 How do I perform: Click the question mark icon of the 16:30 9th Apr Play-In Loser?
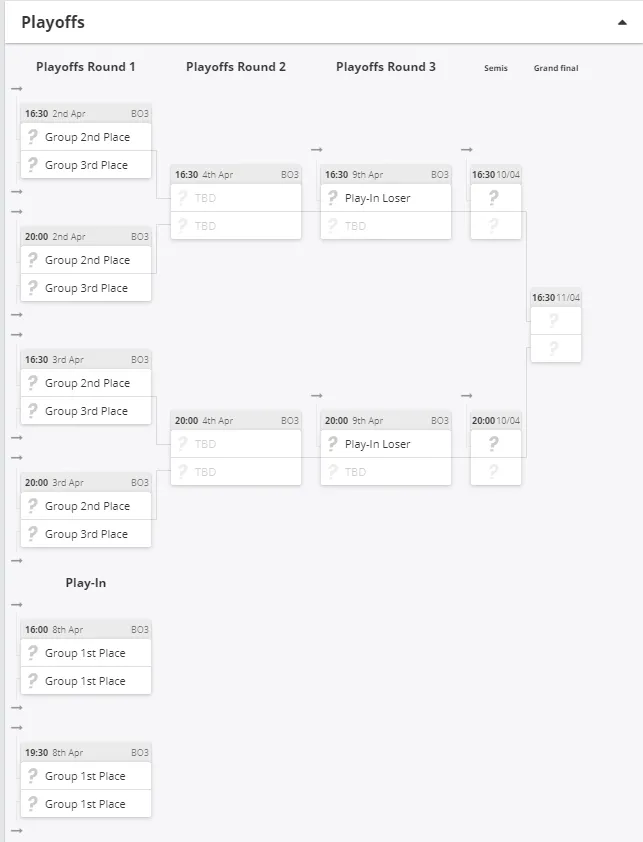point(333,198)
